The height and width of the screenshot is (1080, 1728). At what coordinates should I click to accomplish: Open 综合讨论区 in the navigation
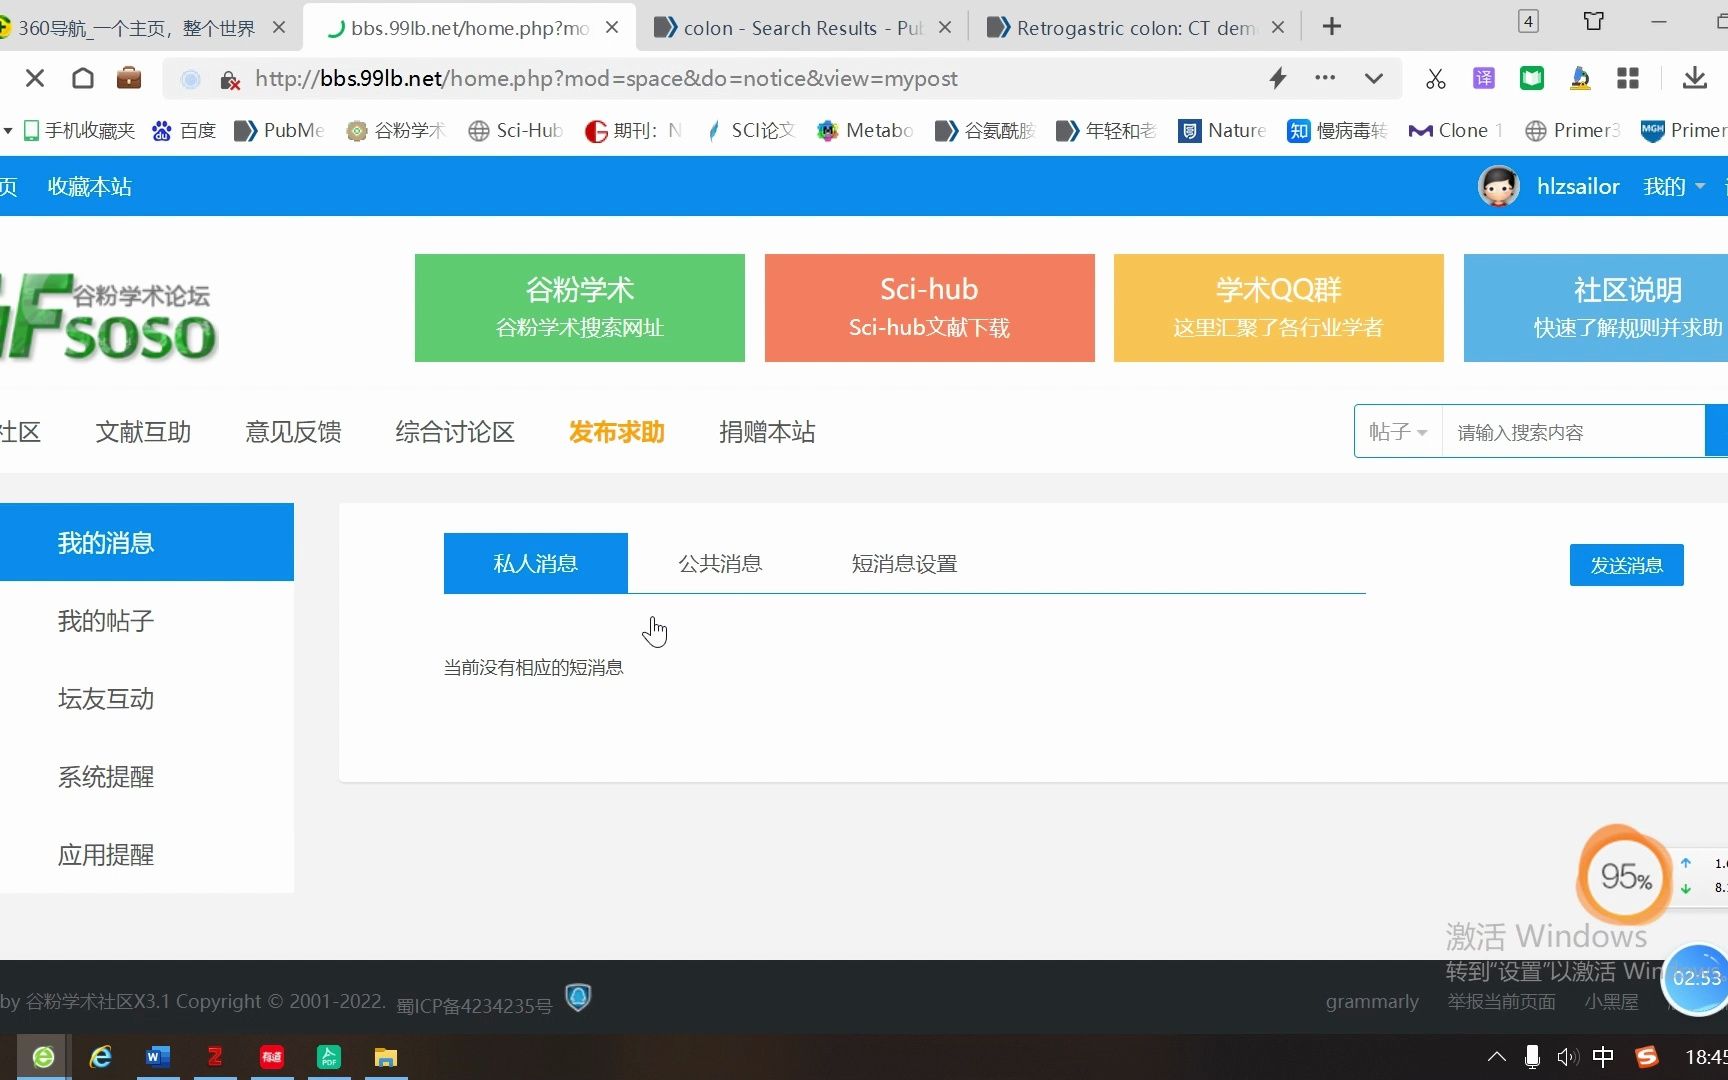[x=455, y=432]
